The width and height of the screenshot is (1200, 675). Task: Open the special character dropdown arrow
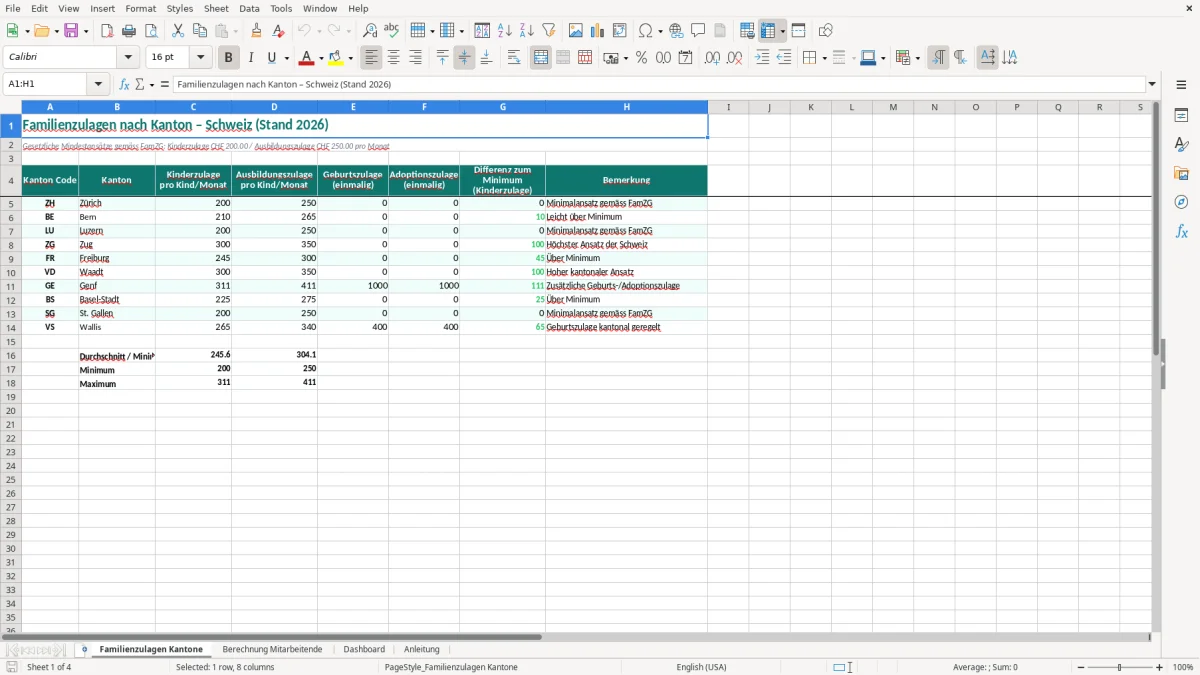pos(660,31)
